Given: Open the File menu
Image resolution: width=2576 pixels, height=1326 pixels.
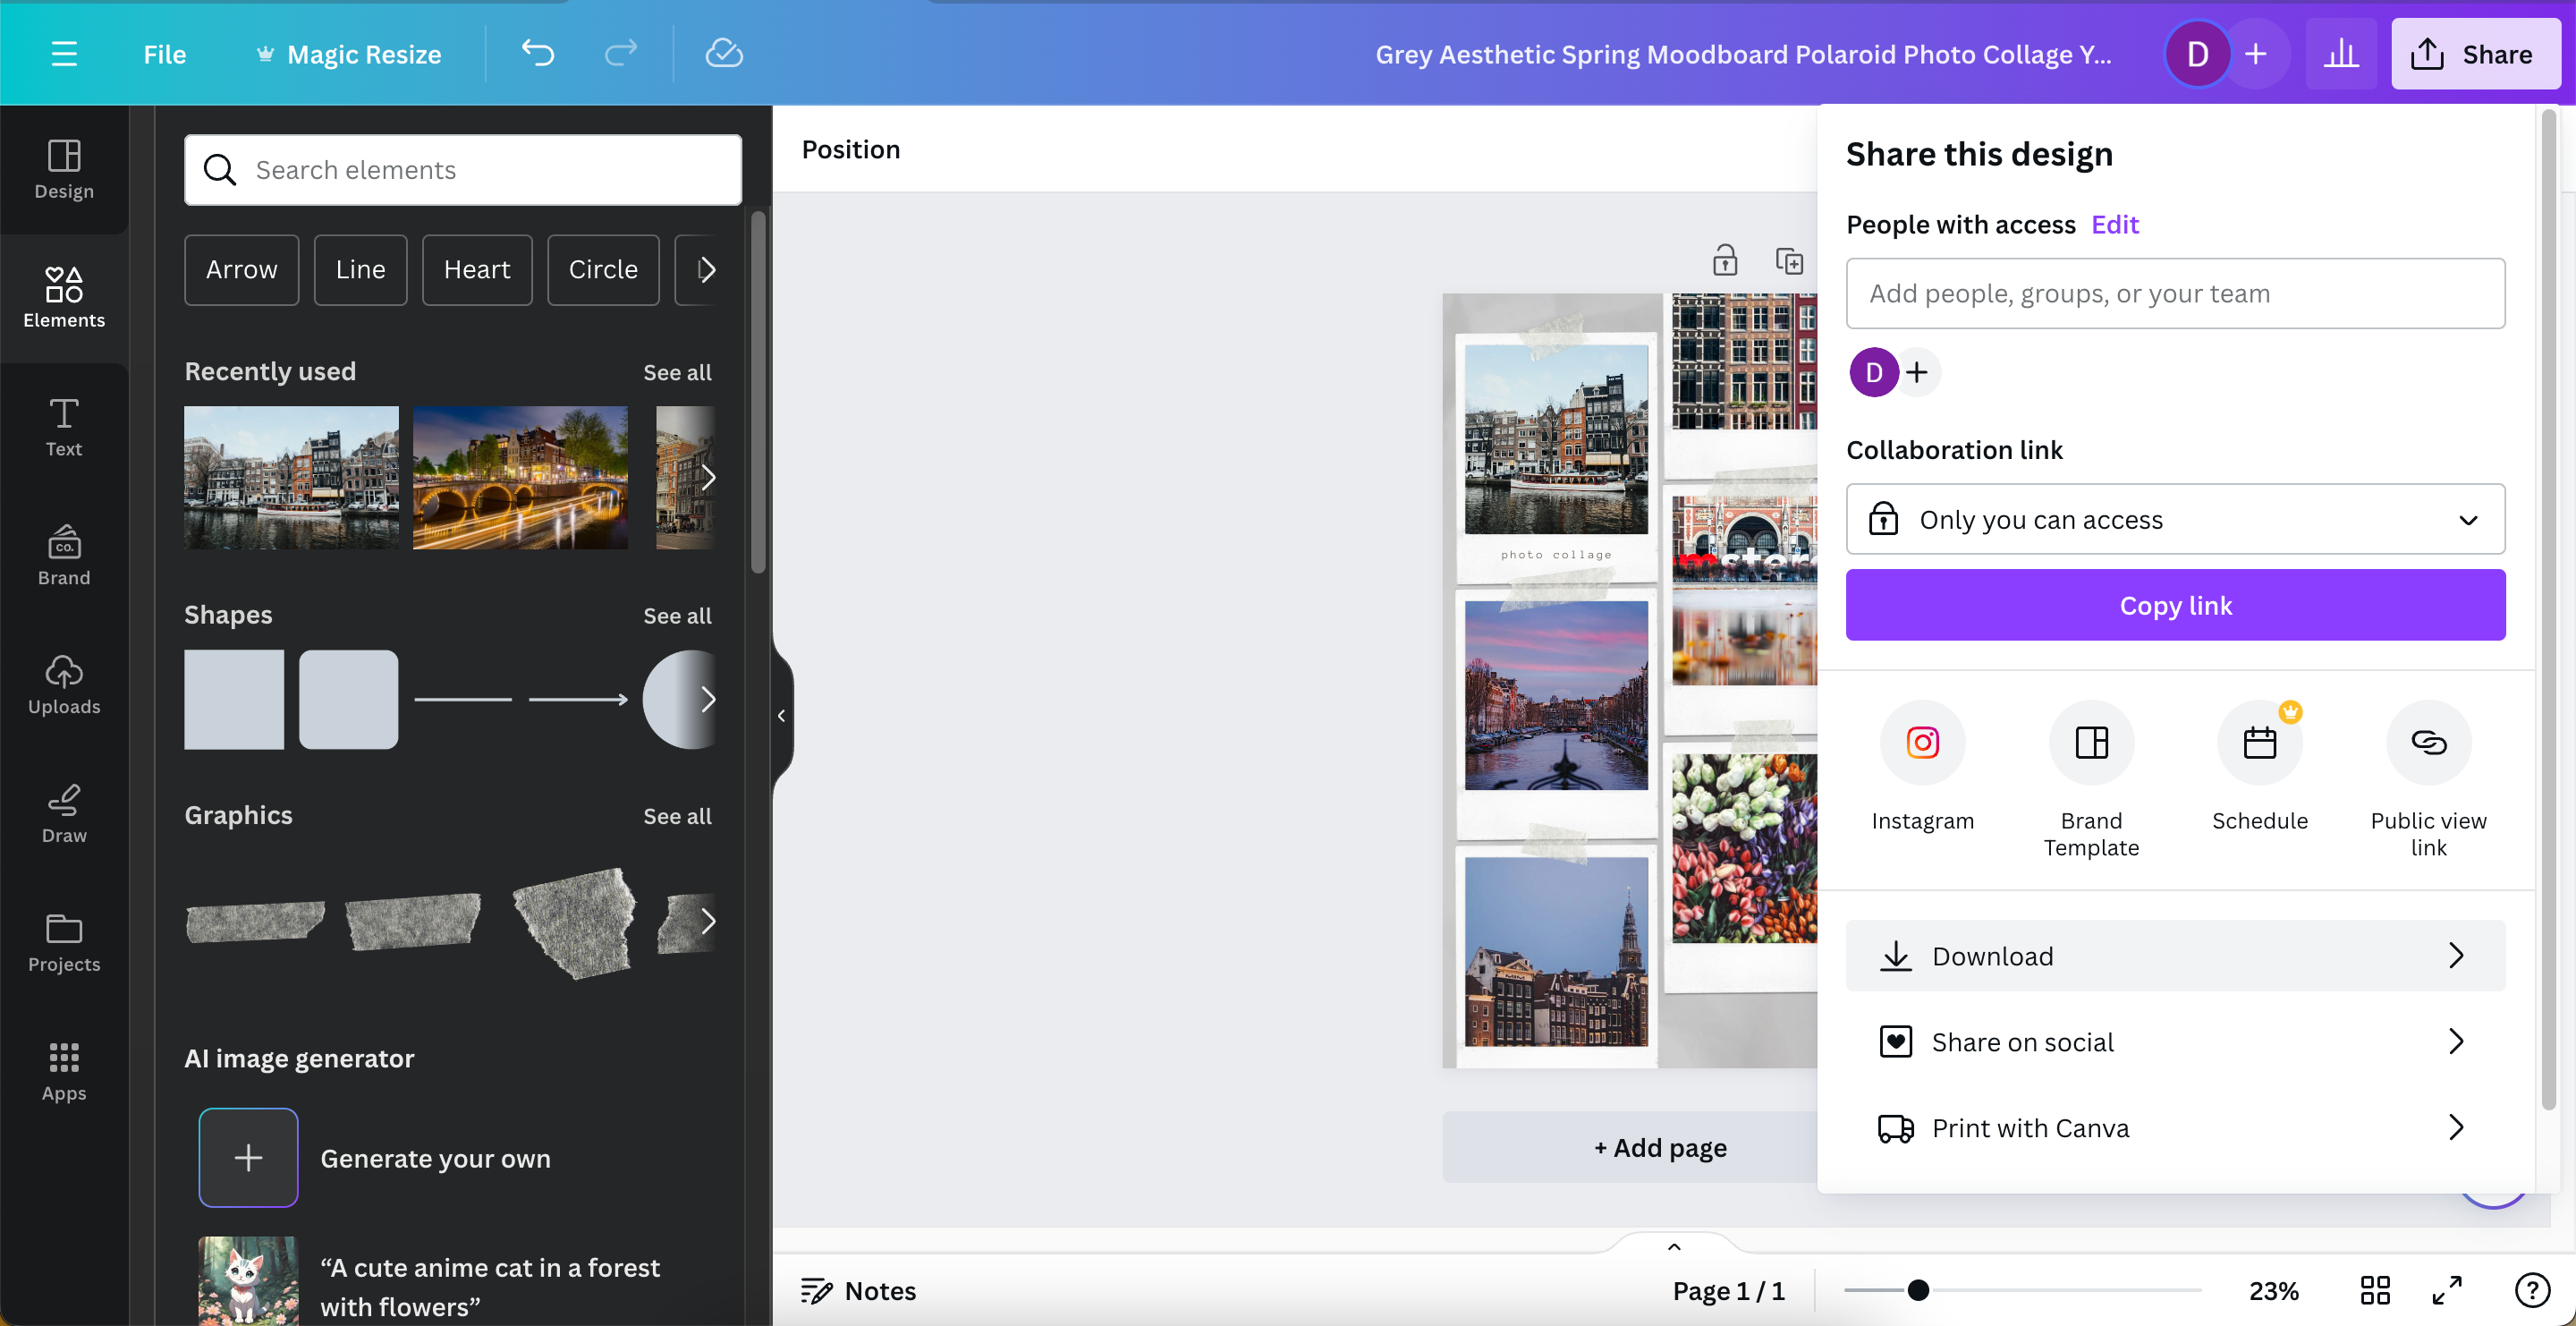Looking at the screenshot, I should 164,54.
